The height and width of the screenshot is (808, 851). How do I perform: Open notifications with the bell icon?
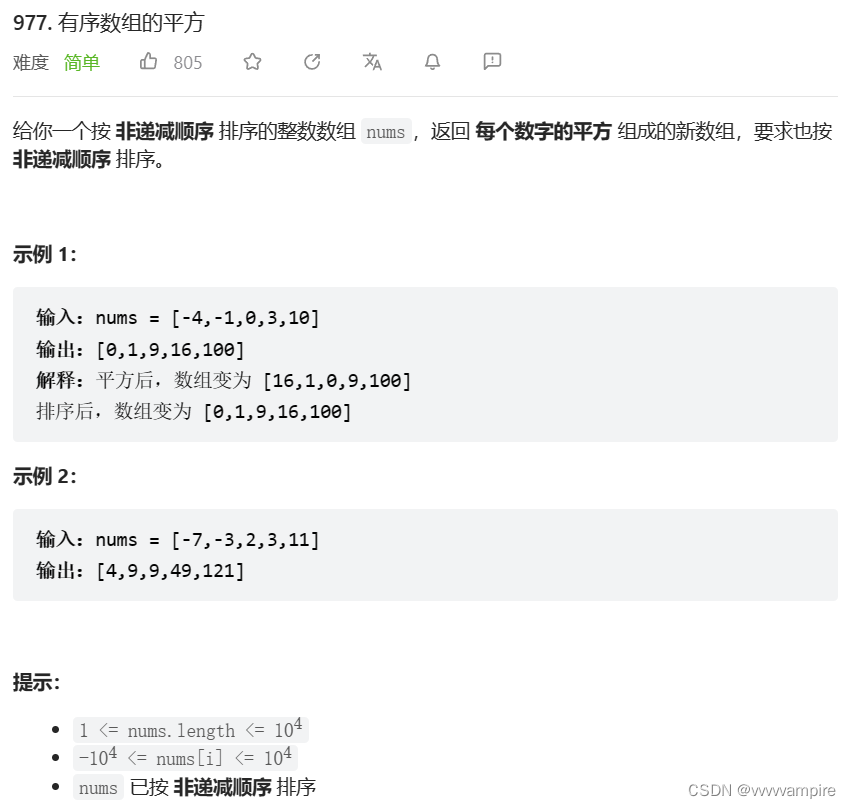coord(431,62)
